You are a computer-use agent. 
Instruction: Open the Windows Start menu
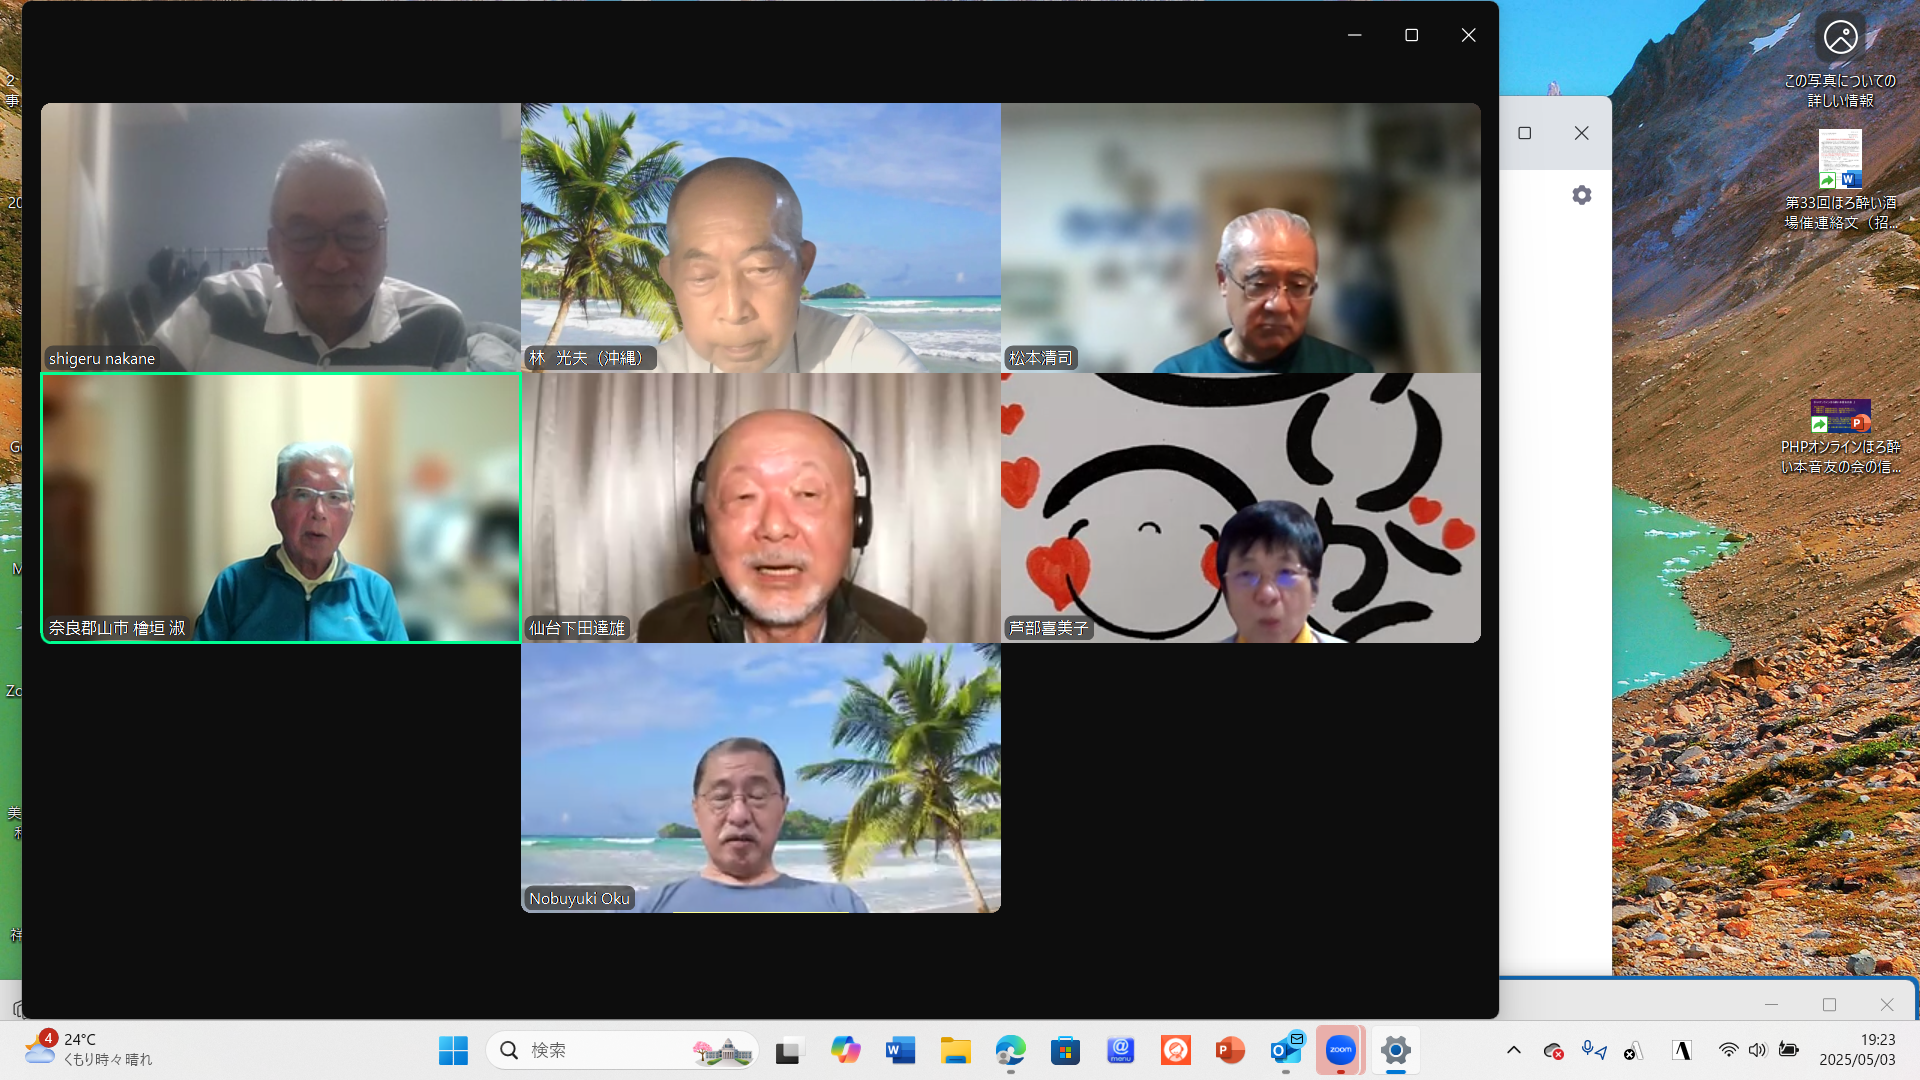pyautogui.click(x=453, y=1050)
